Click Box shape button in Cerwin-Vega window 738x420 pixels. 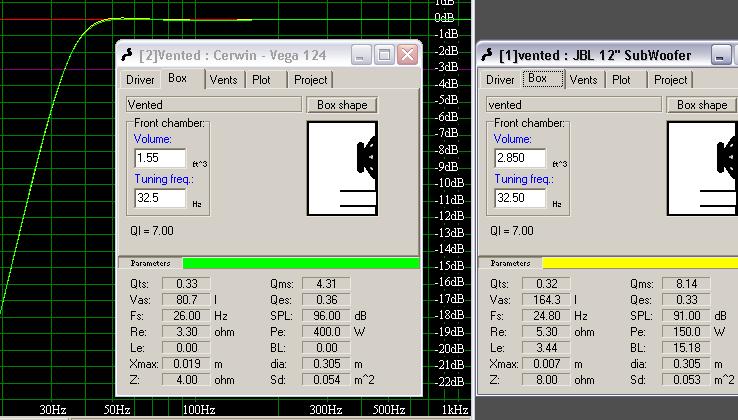[x=342, y=105]
